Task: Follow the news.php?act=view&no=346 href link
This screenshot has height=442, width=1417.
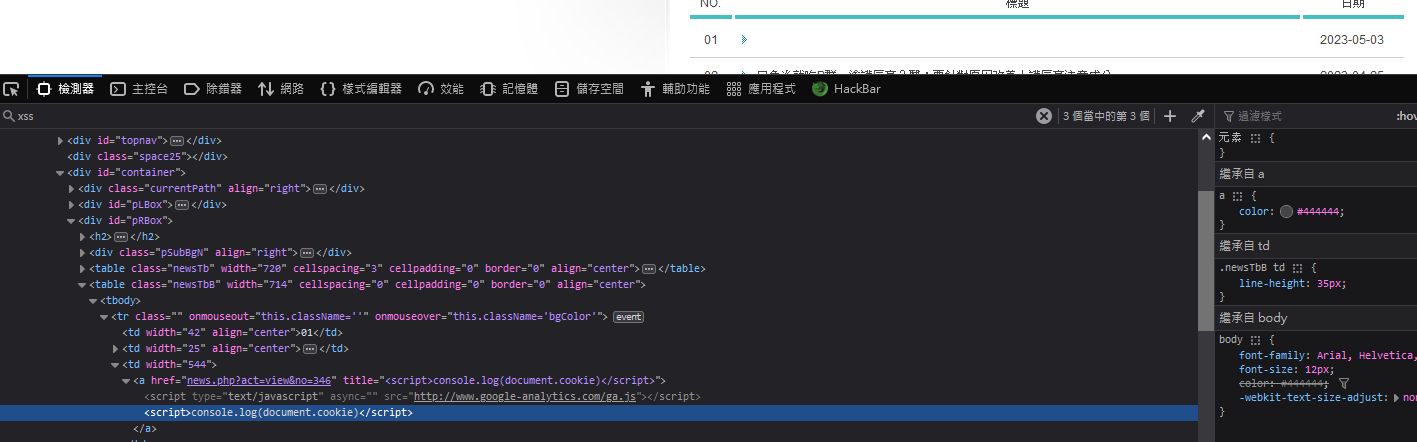Action: coord(259,381)
